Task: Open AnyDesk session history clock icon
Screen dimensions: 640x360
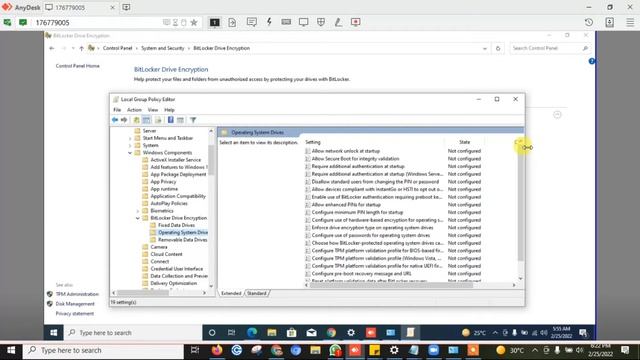Action: (589, 22)
